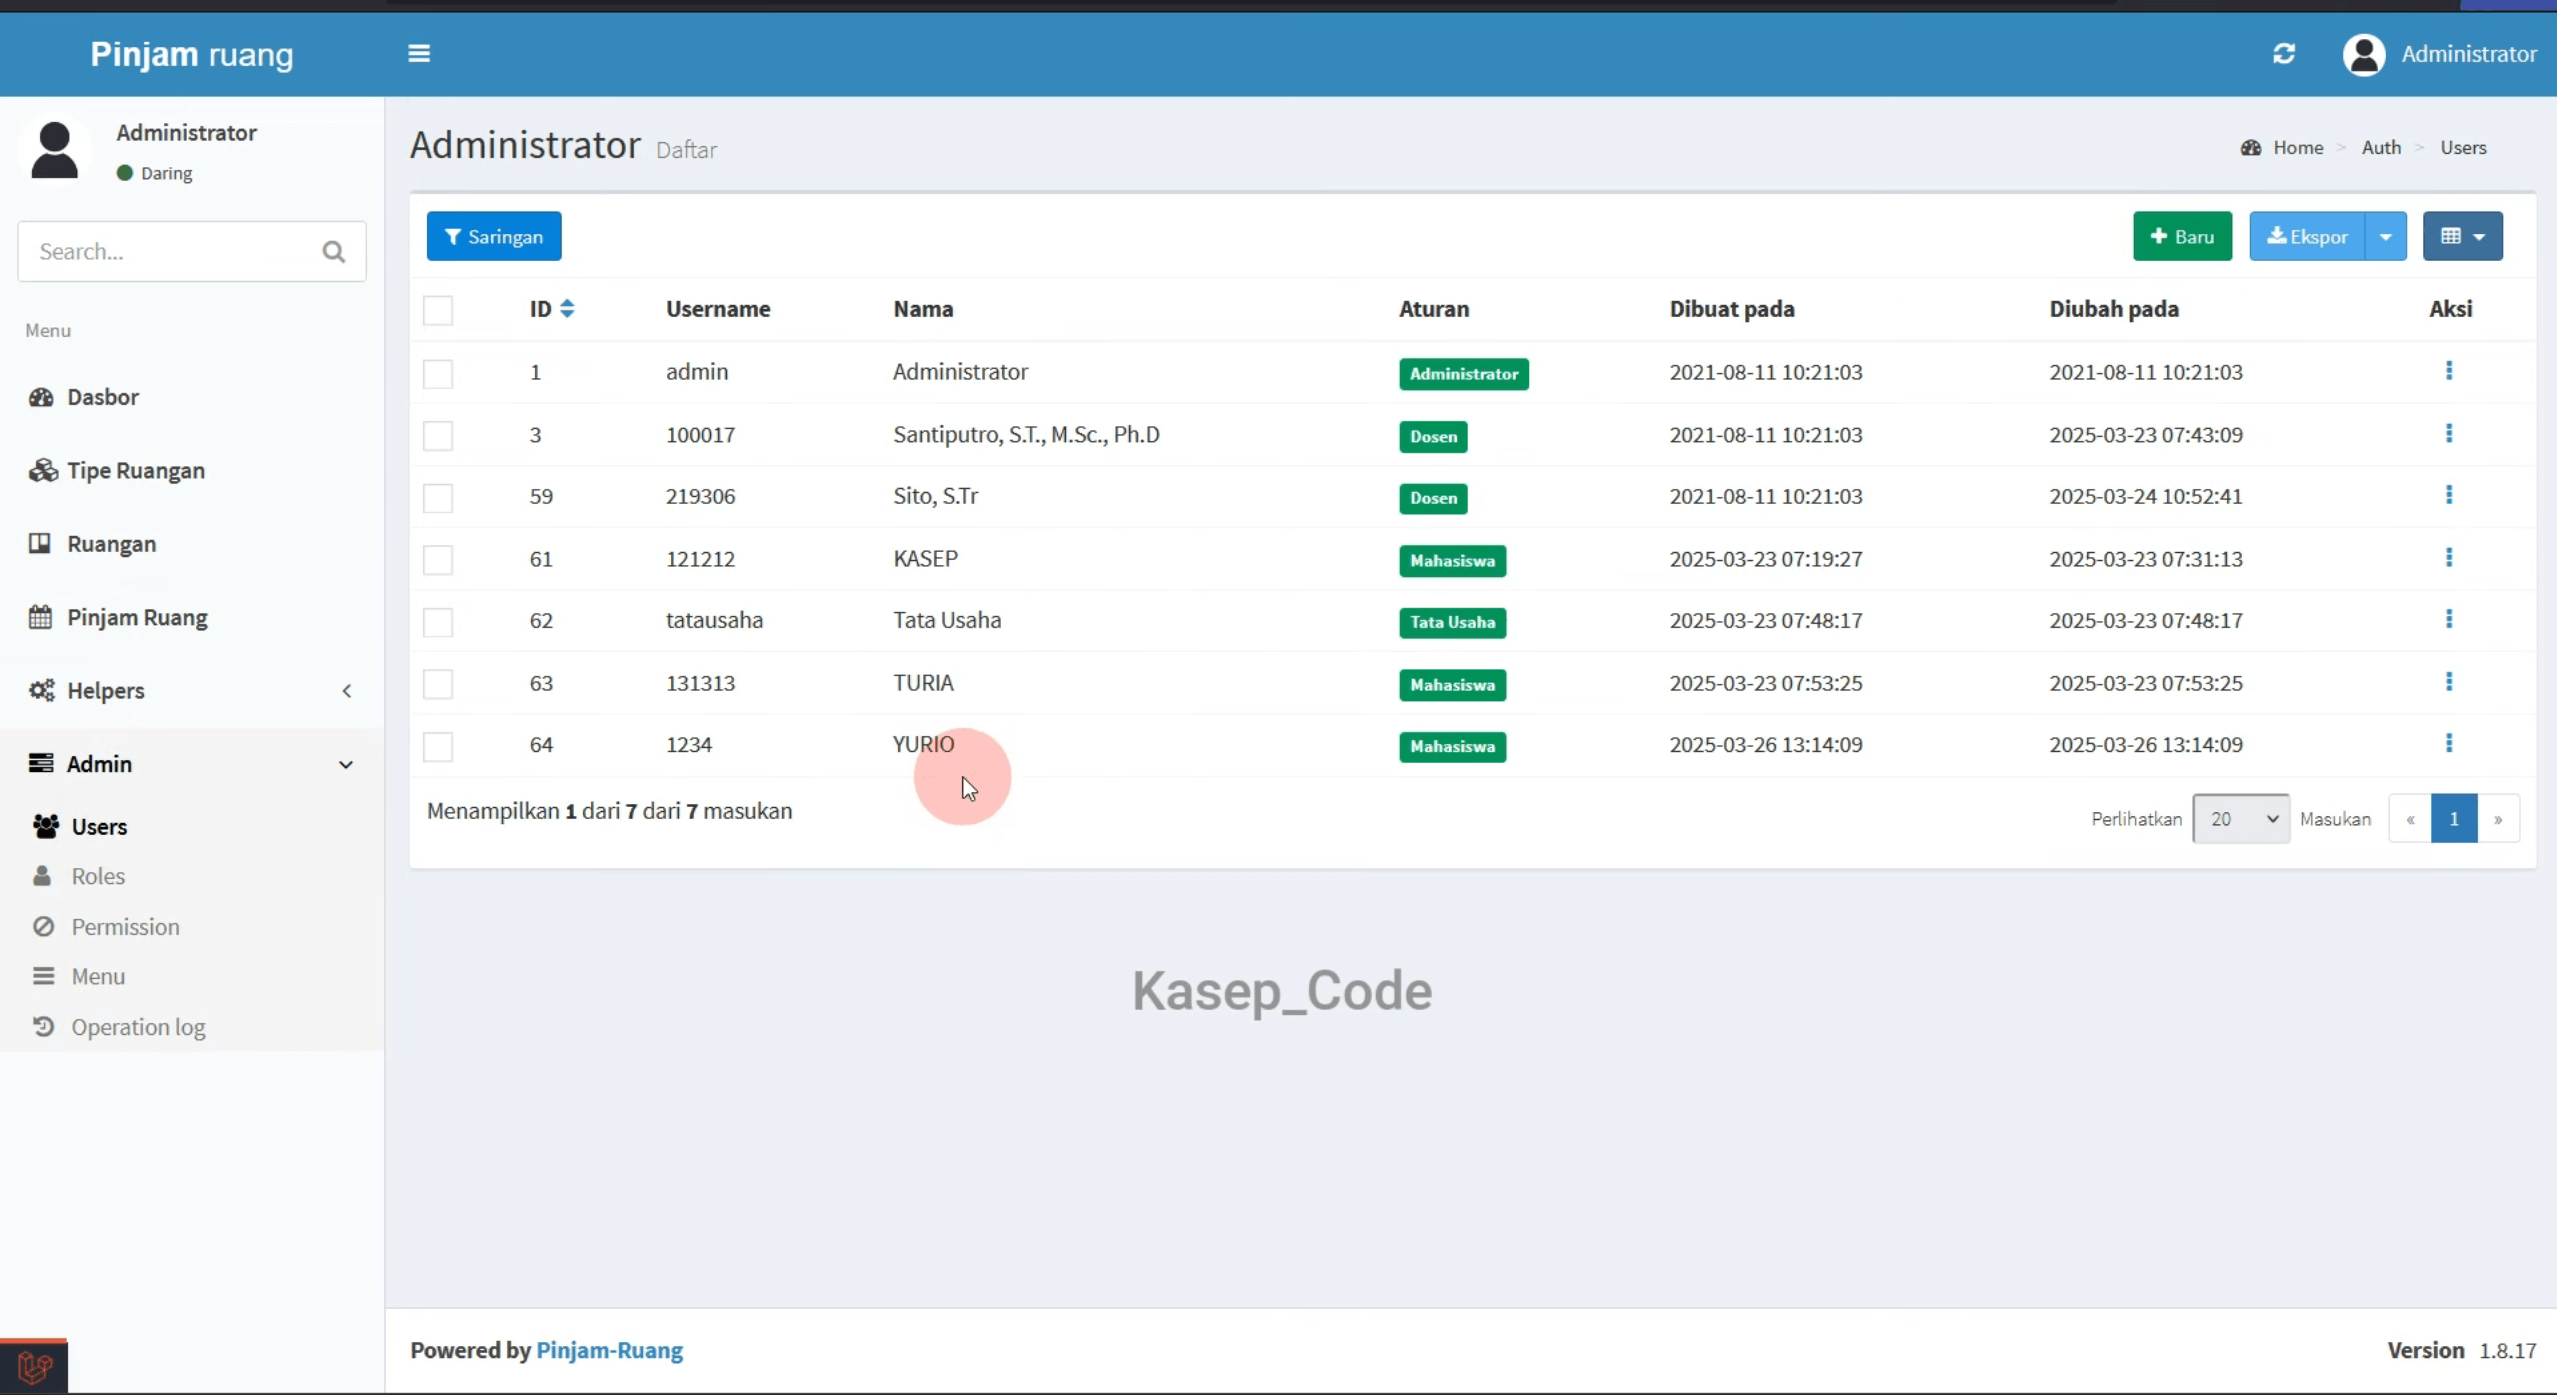Open Operation log submenu
The width and height of the screenshot is (2557, 1395).
coord(137,1027)
